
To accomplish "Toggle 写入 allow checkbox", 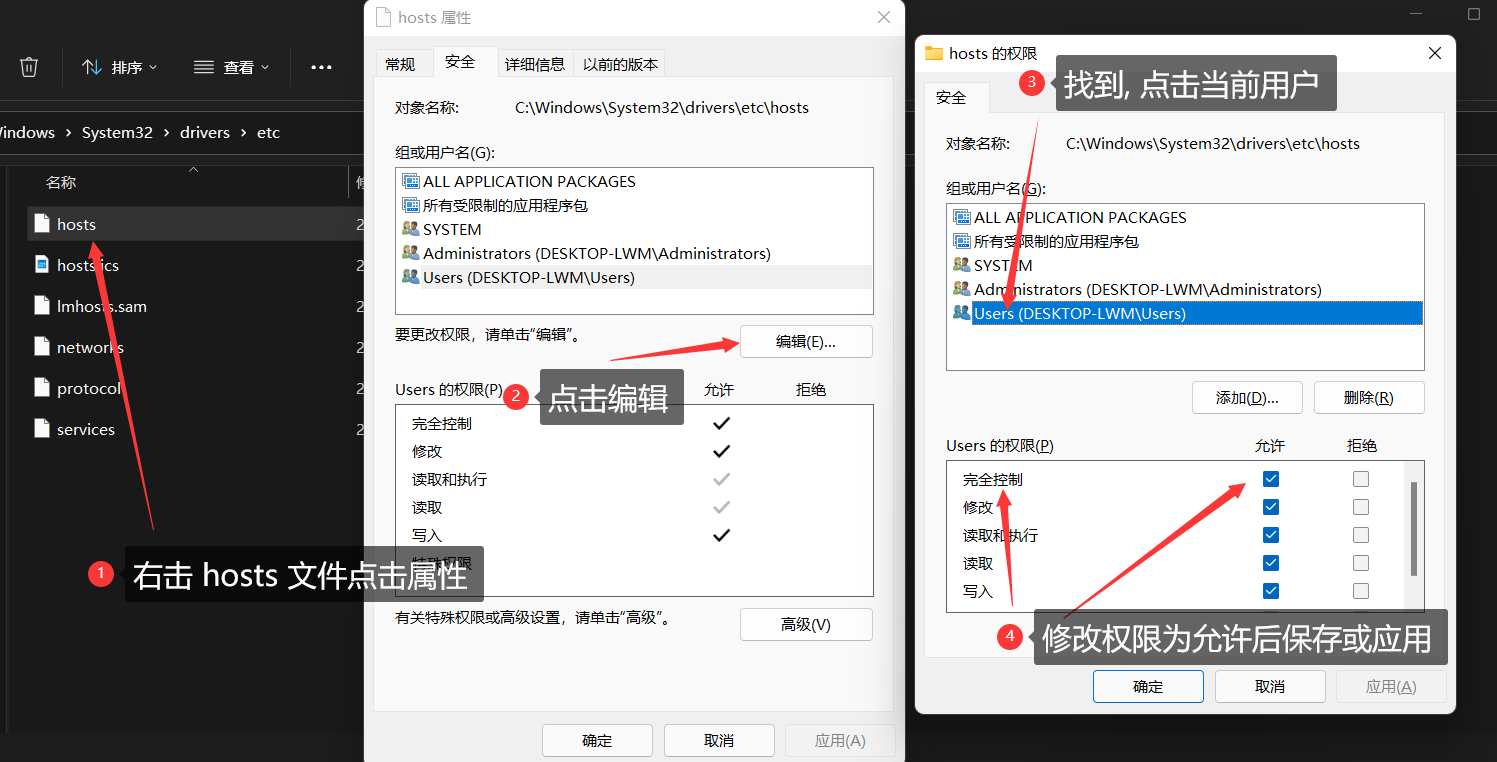I will click(x=1270, y=591).
